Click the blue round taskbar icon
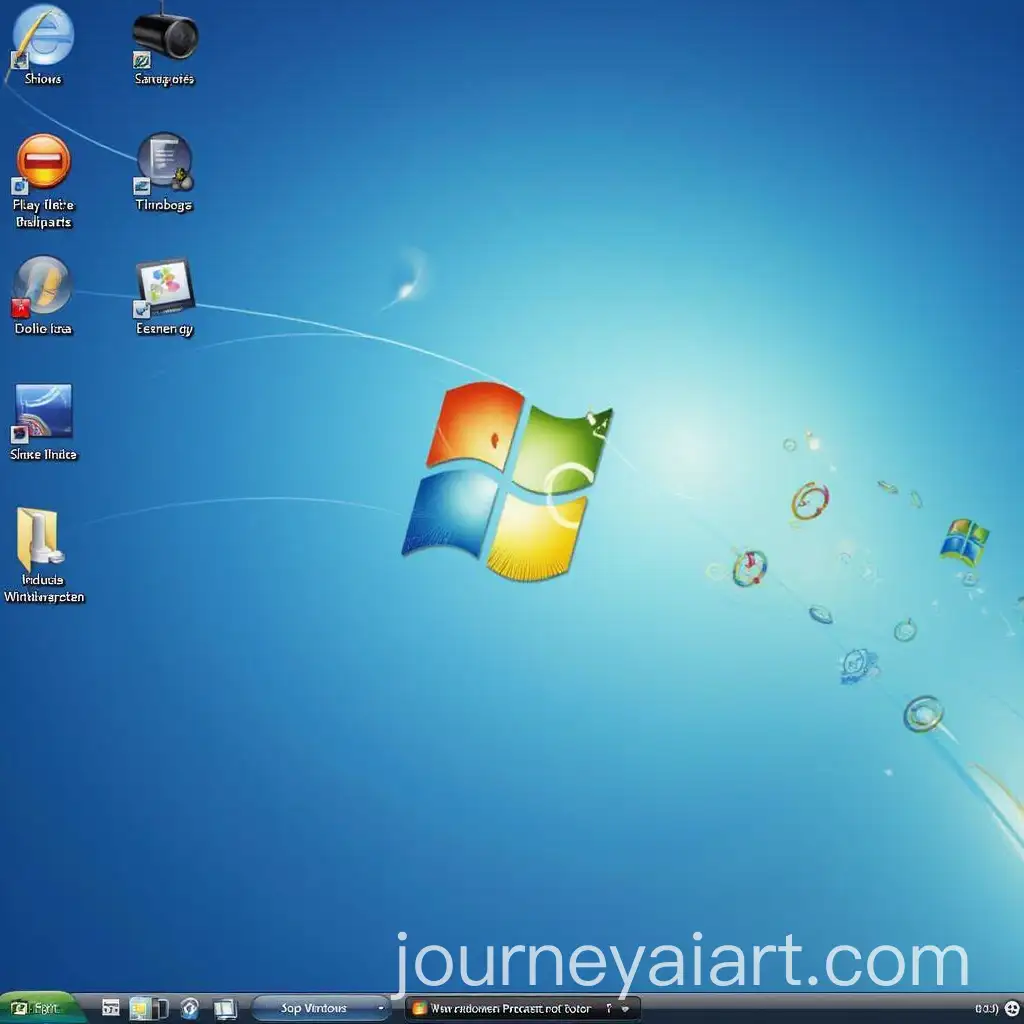 (x=190, y=1008)
